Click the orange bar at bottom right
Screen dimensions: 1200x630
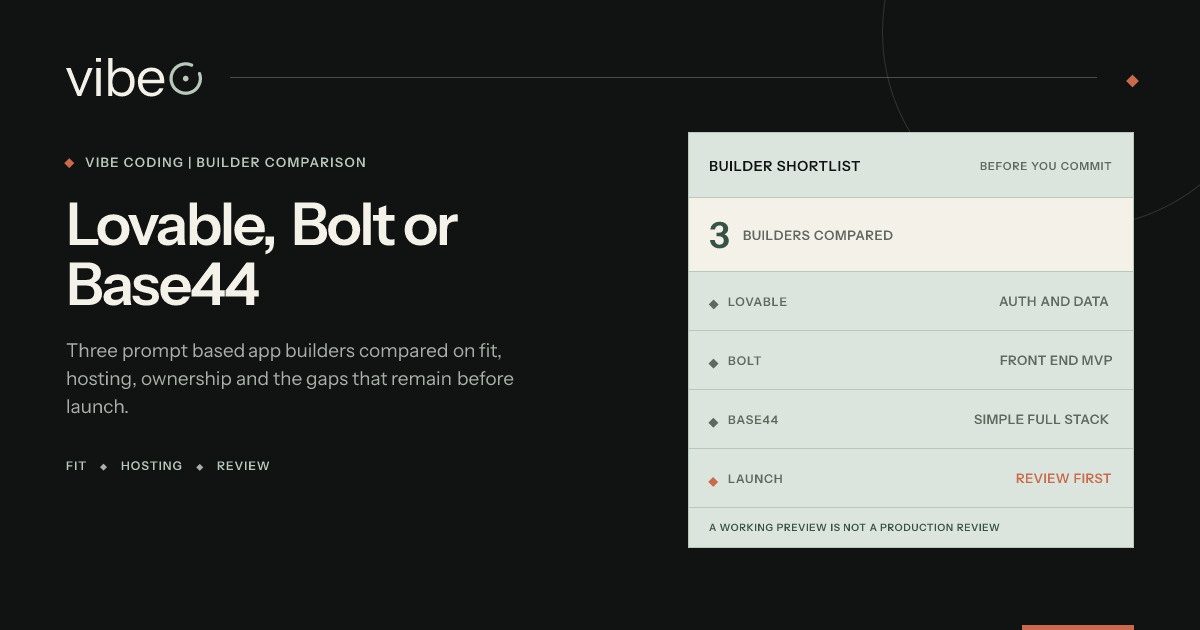pos(1078,627)
